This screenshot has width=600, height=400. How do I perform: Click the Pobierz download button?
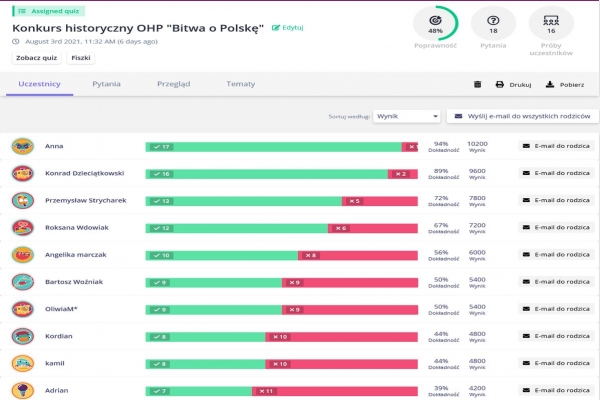point(564,85)
